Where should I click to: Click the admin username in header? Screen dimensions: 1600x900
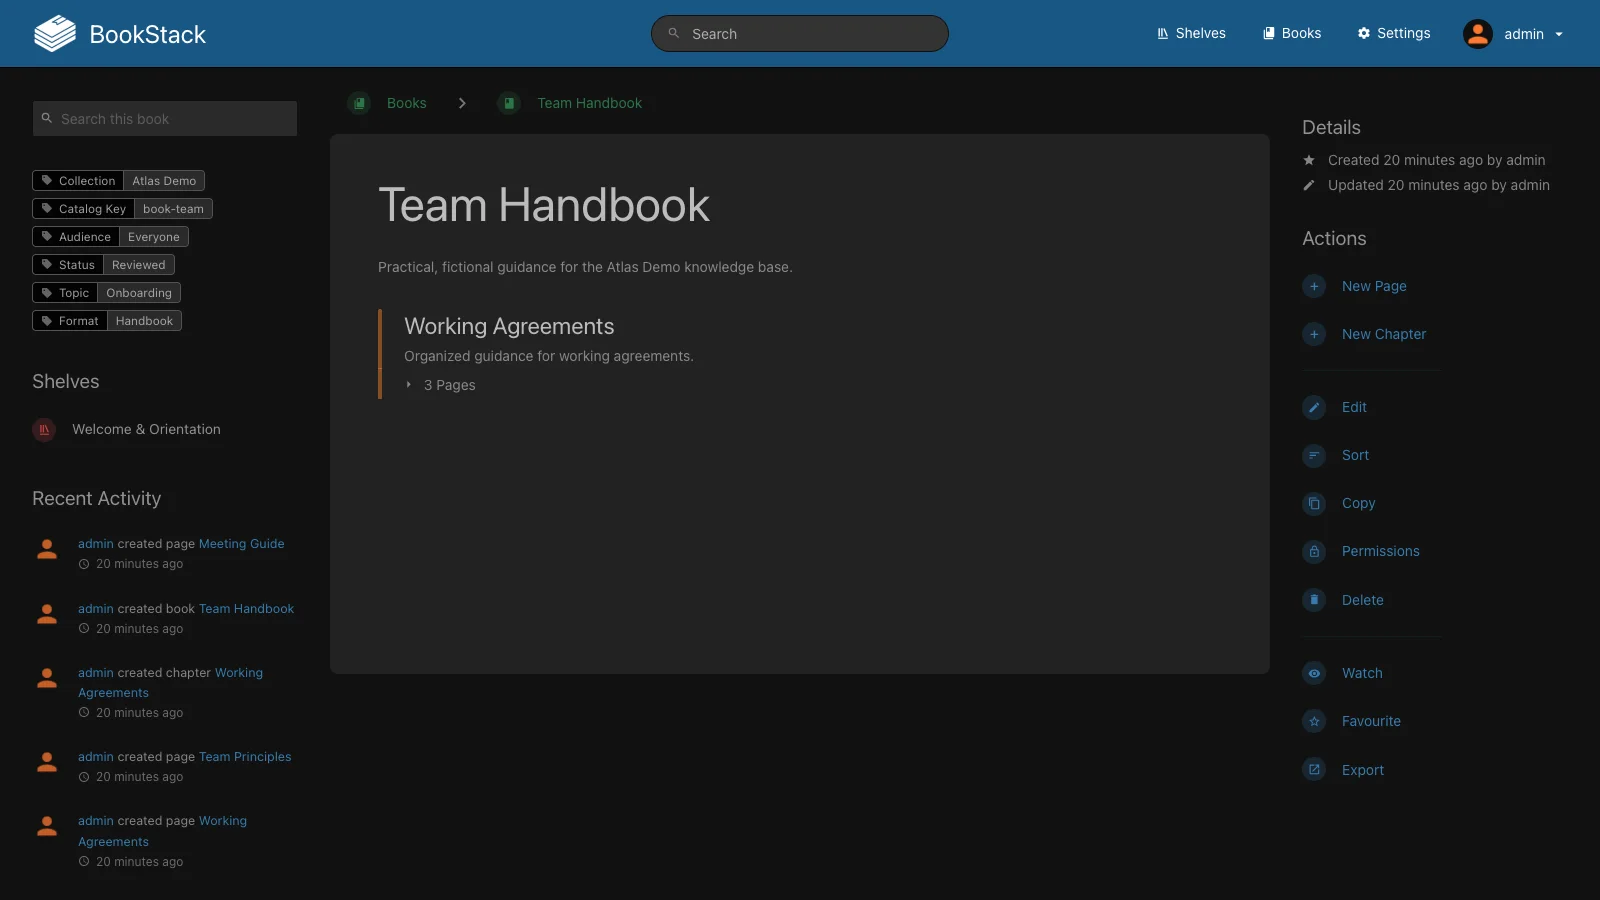point(1524,34)
